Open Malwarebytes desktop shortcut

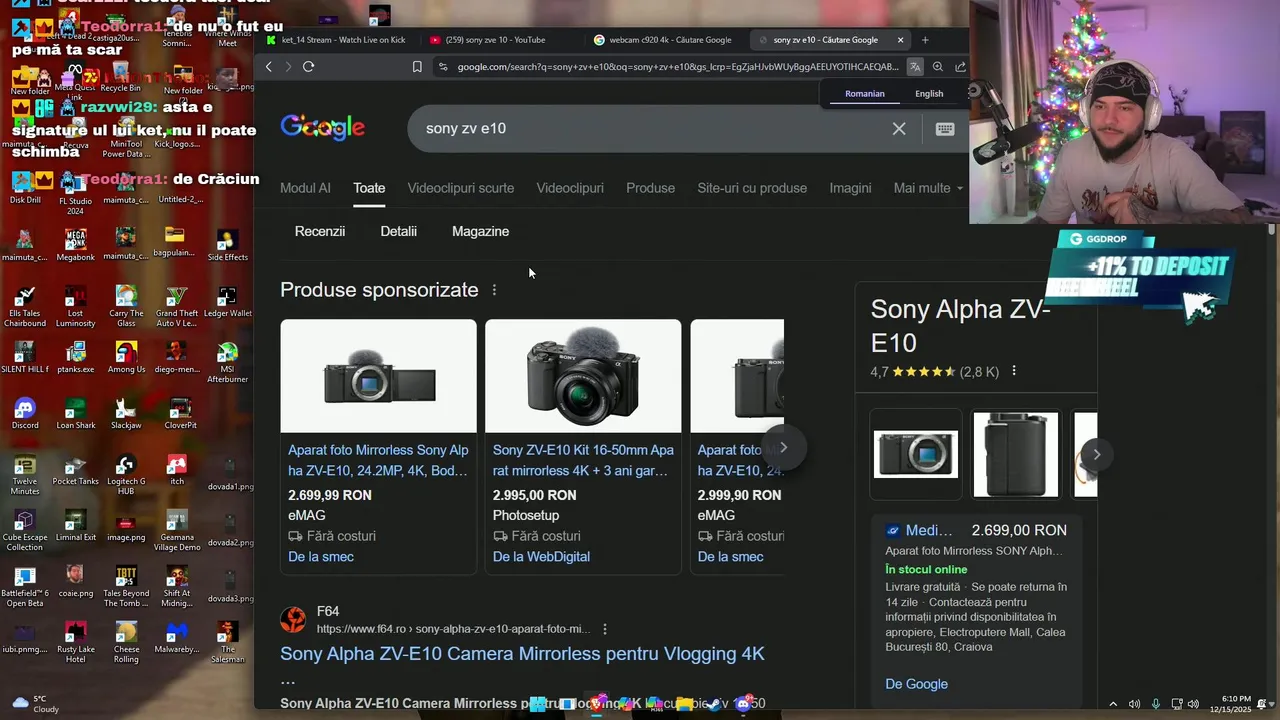pyautogui.click(x=177, y=637)
